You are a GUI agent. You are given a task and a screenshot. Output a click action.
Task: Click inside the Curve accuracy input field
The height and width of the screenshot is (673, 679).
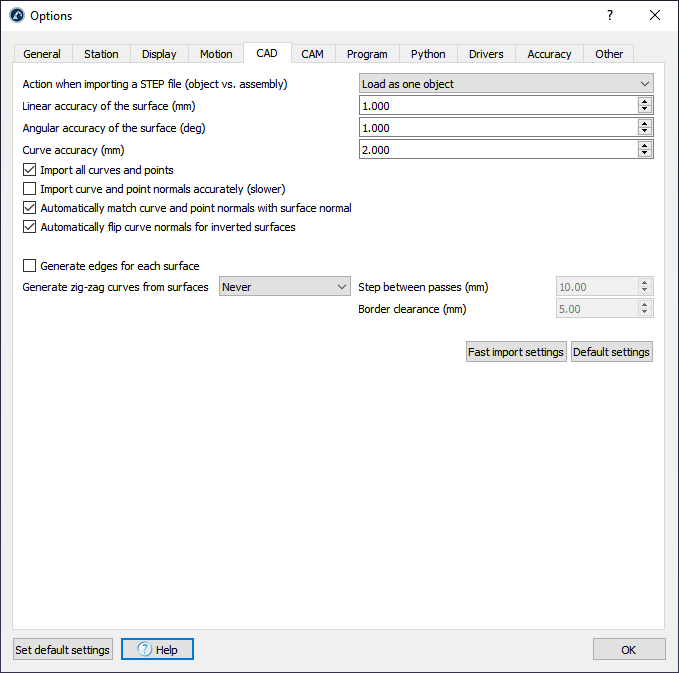497,150
